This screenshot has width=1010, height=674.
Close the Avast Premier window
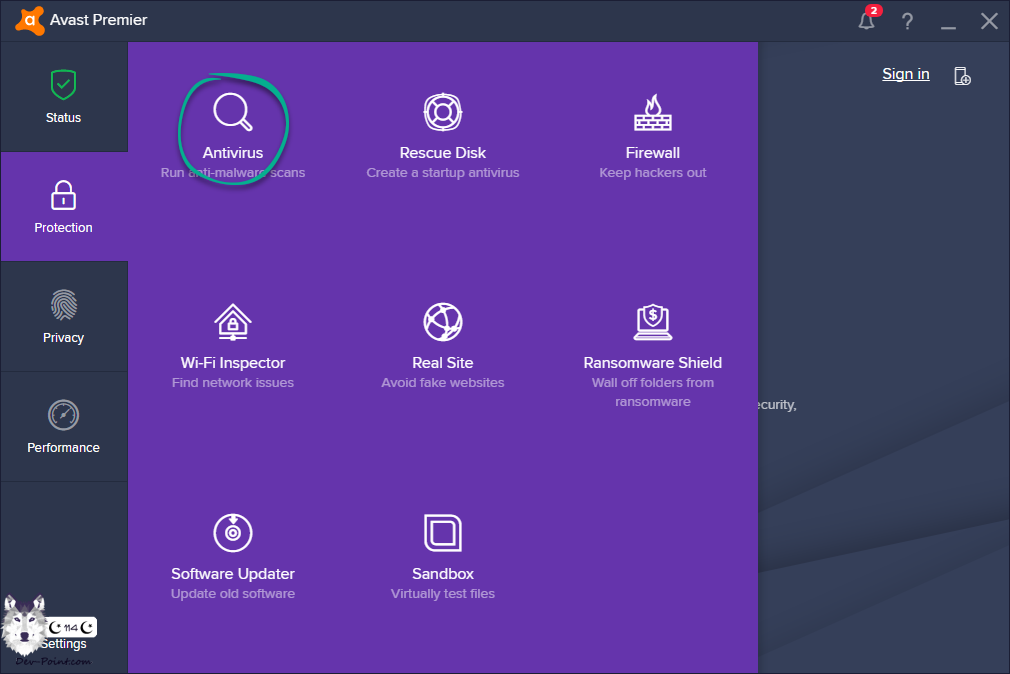(x=988, y=21)
